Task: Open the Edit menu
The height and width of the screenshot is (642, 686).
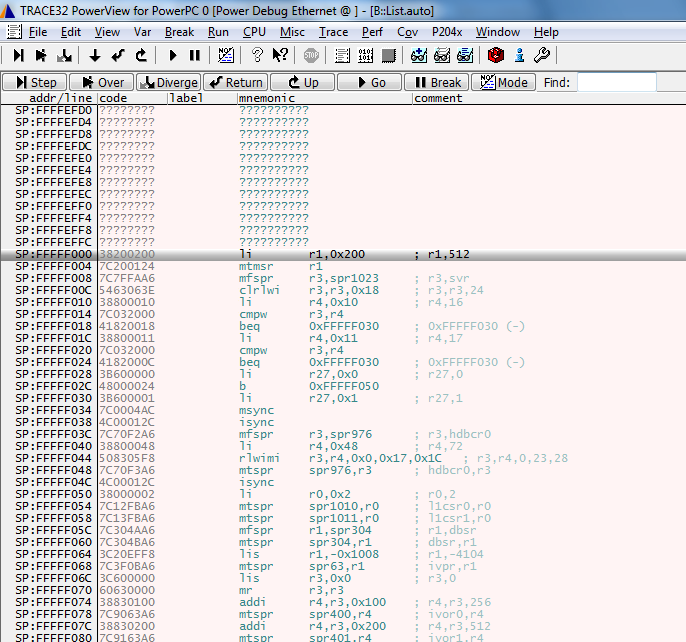Action: [71, 32]
